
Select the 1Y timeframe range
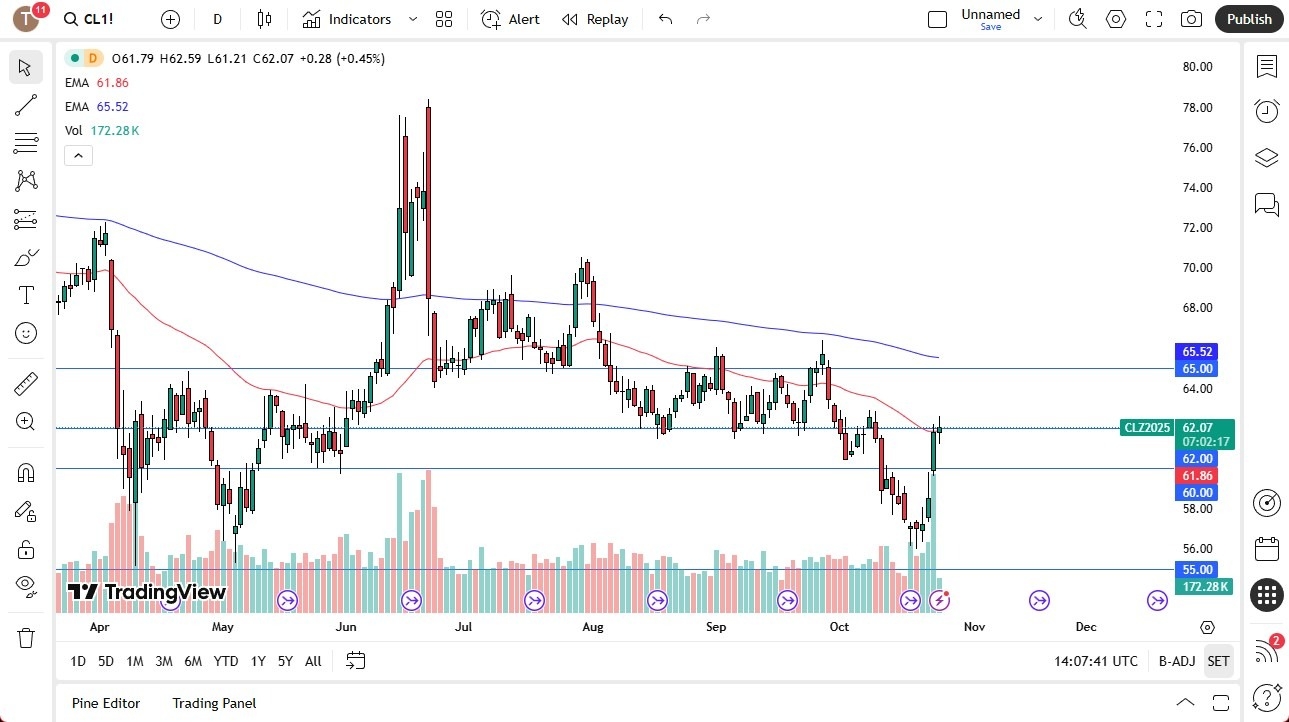coord(257,661)
